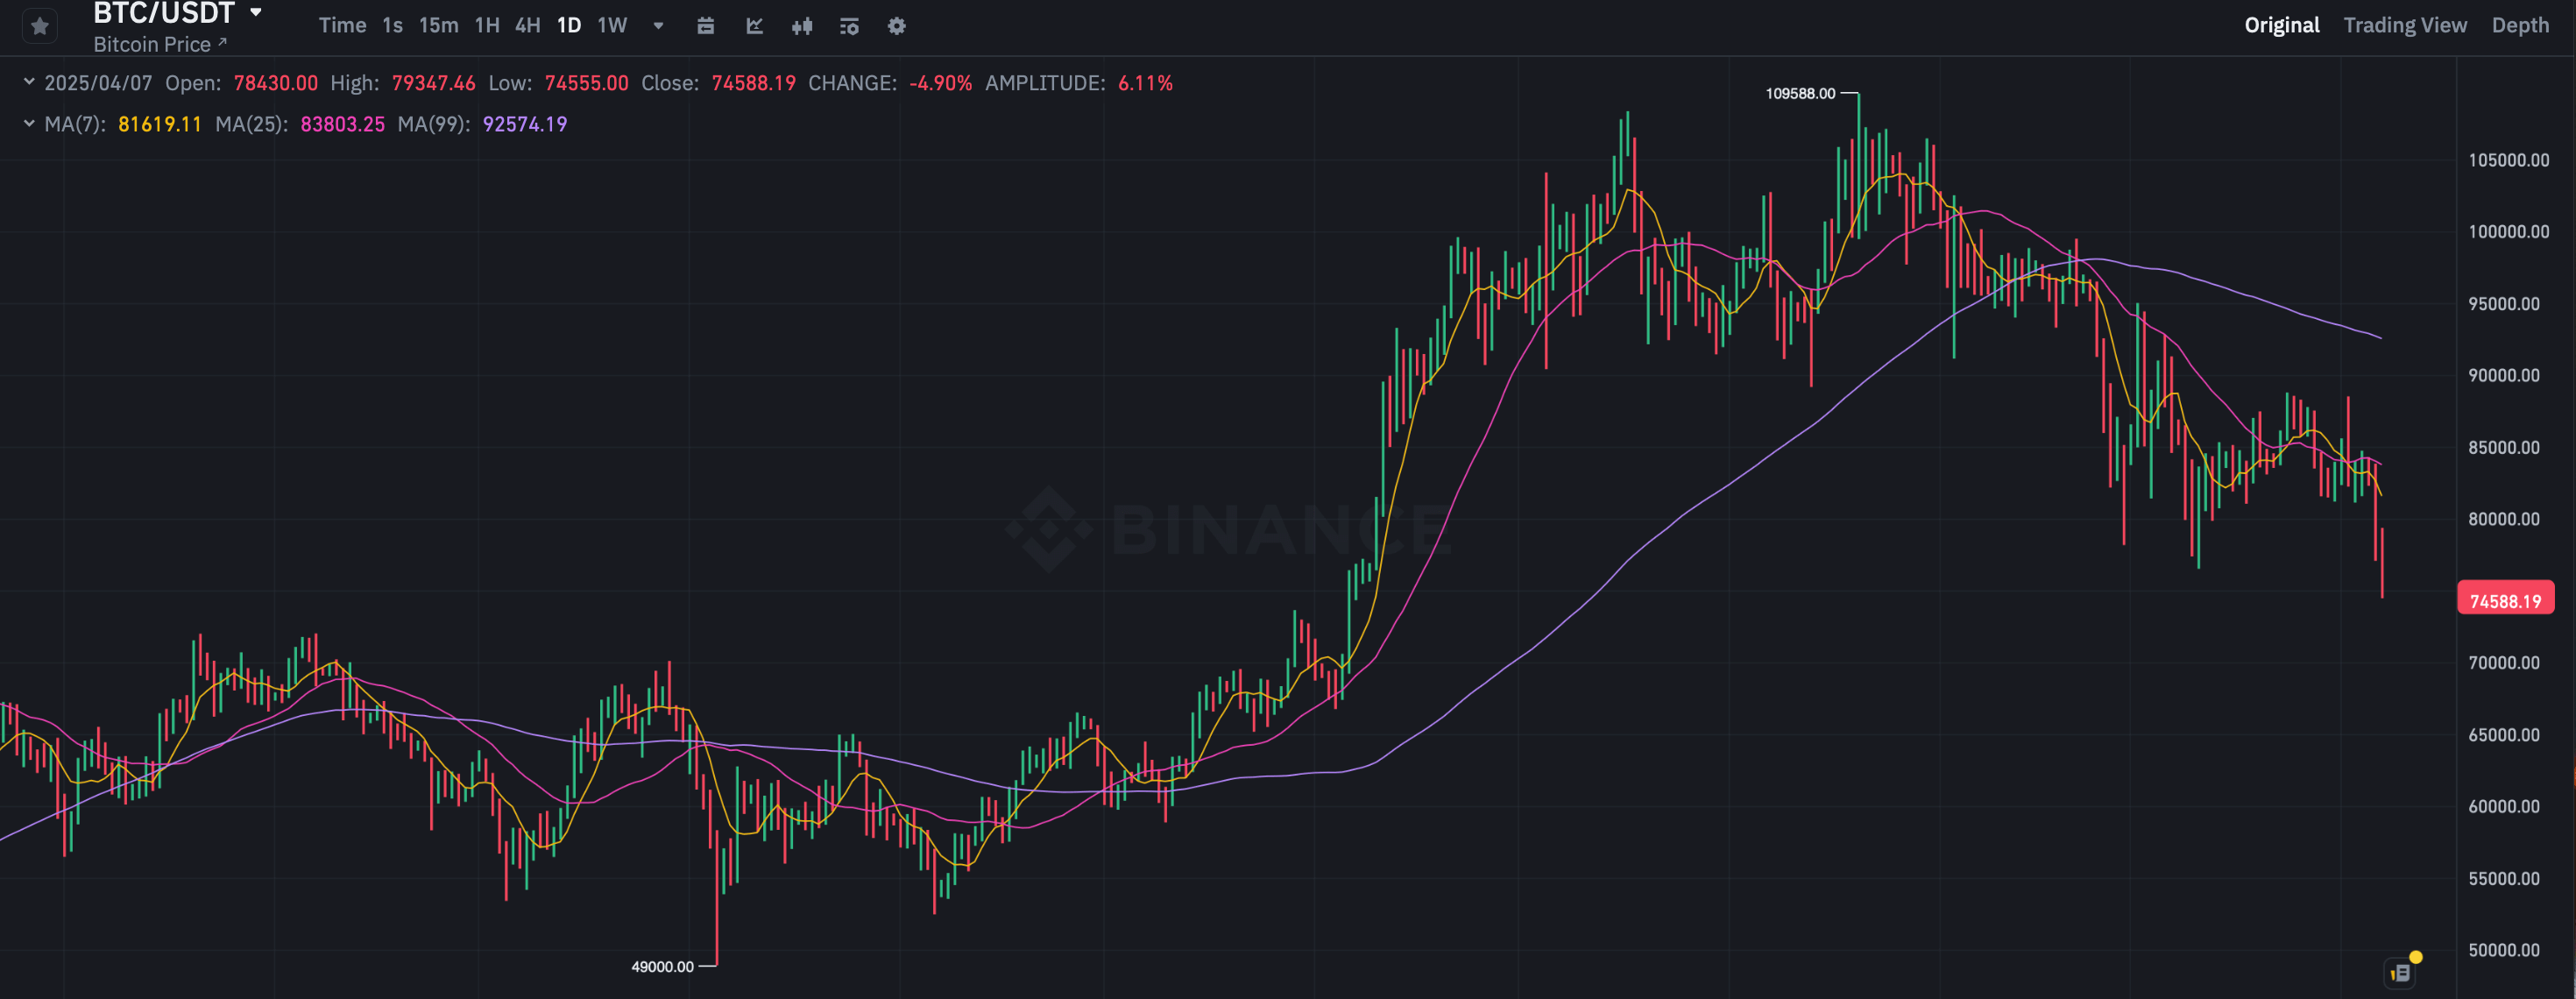Screen dimensions: 2576x999
Task: Select the Time chart interval
Action: pyautogui.click(x=342, y=26)
